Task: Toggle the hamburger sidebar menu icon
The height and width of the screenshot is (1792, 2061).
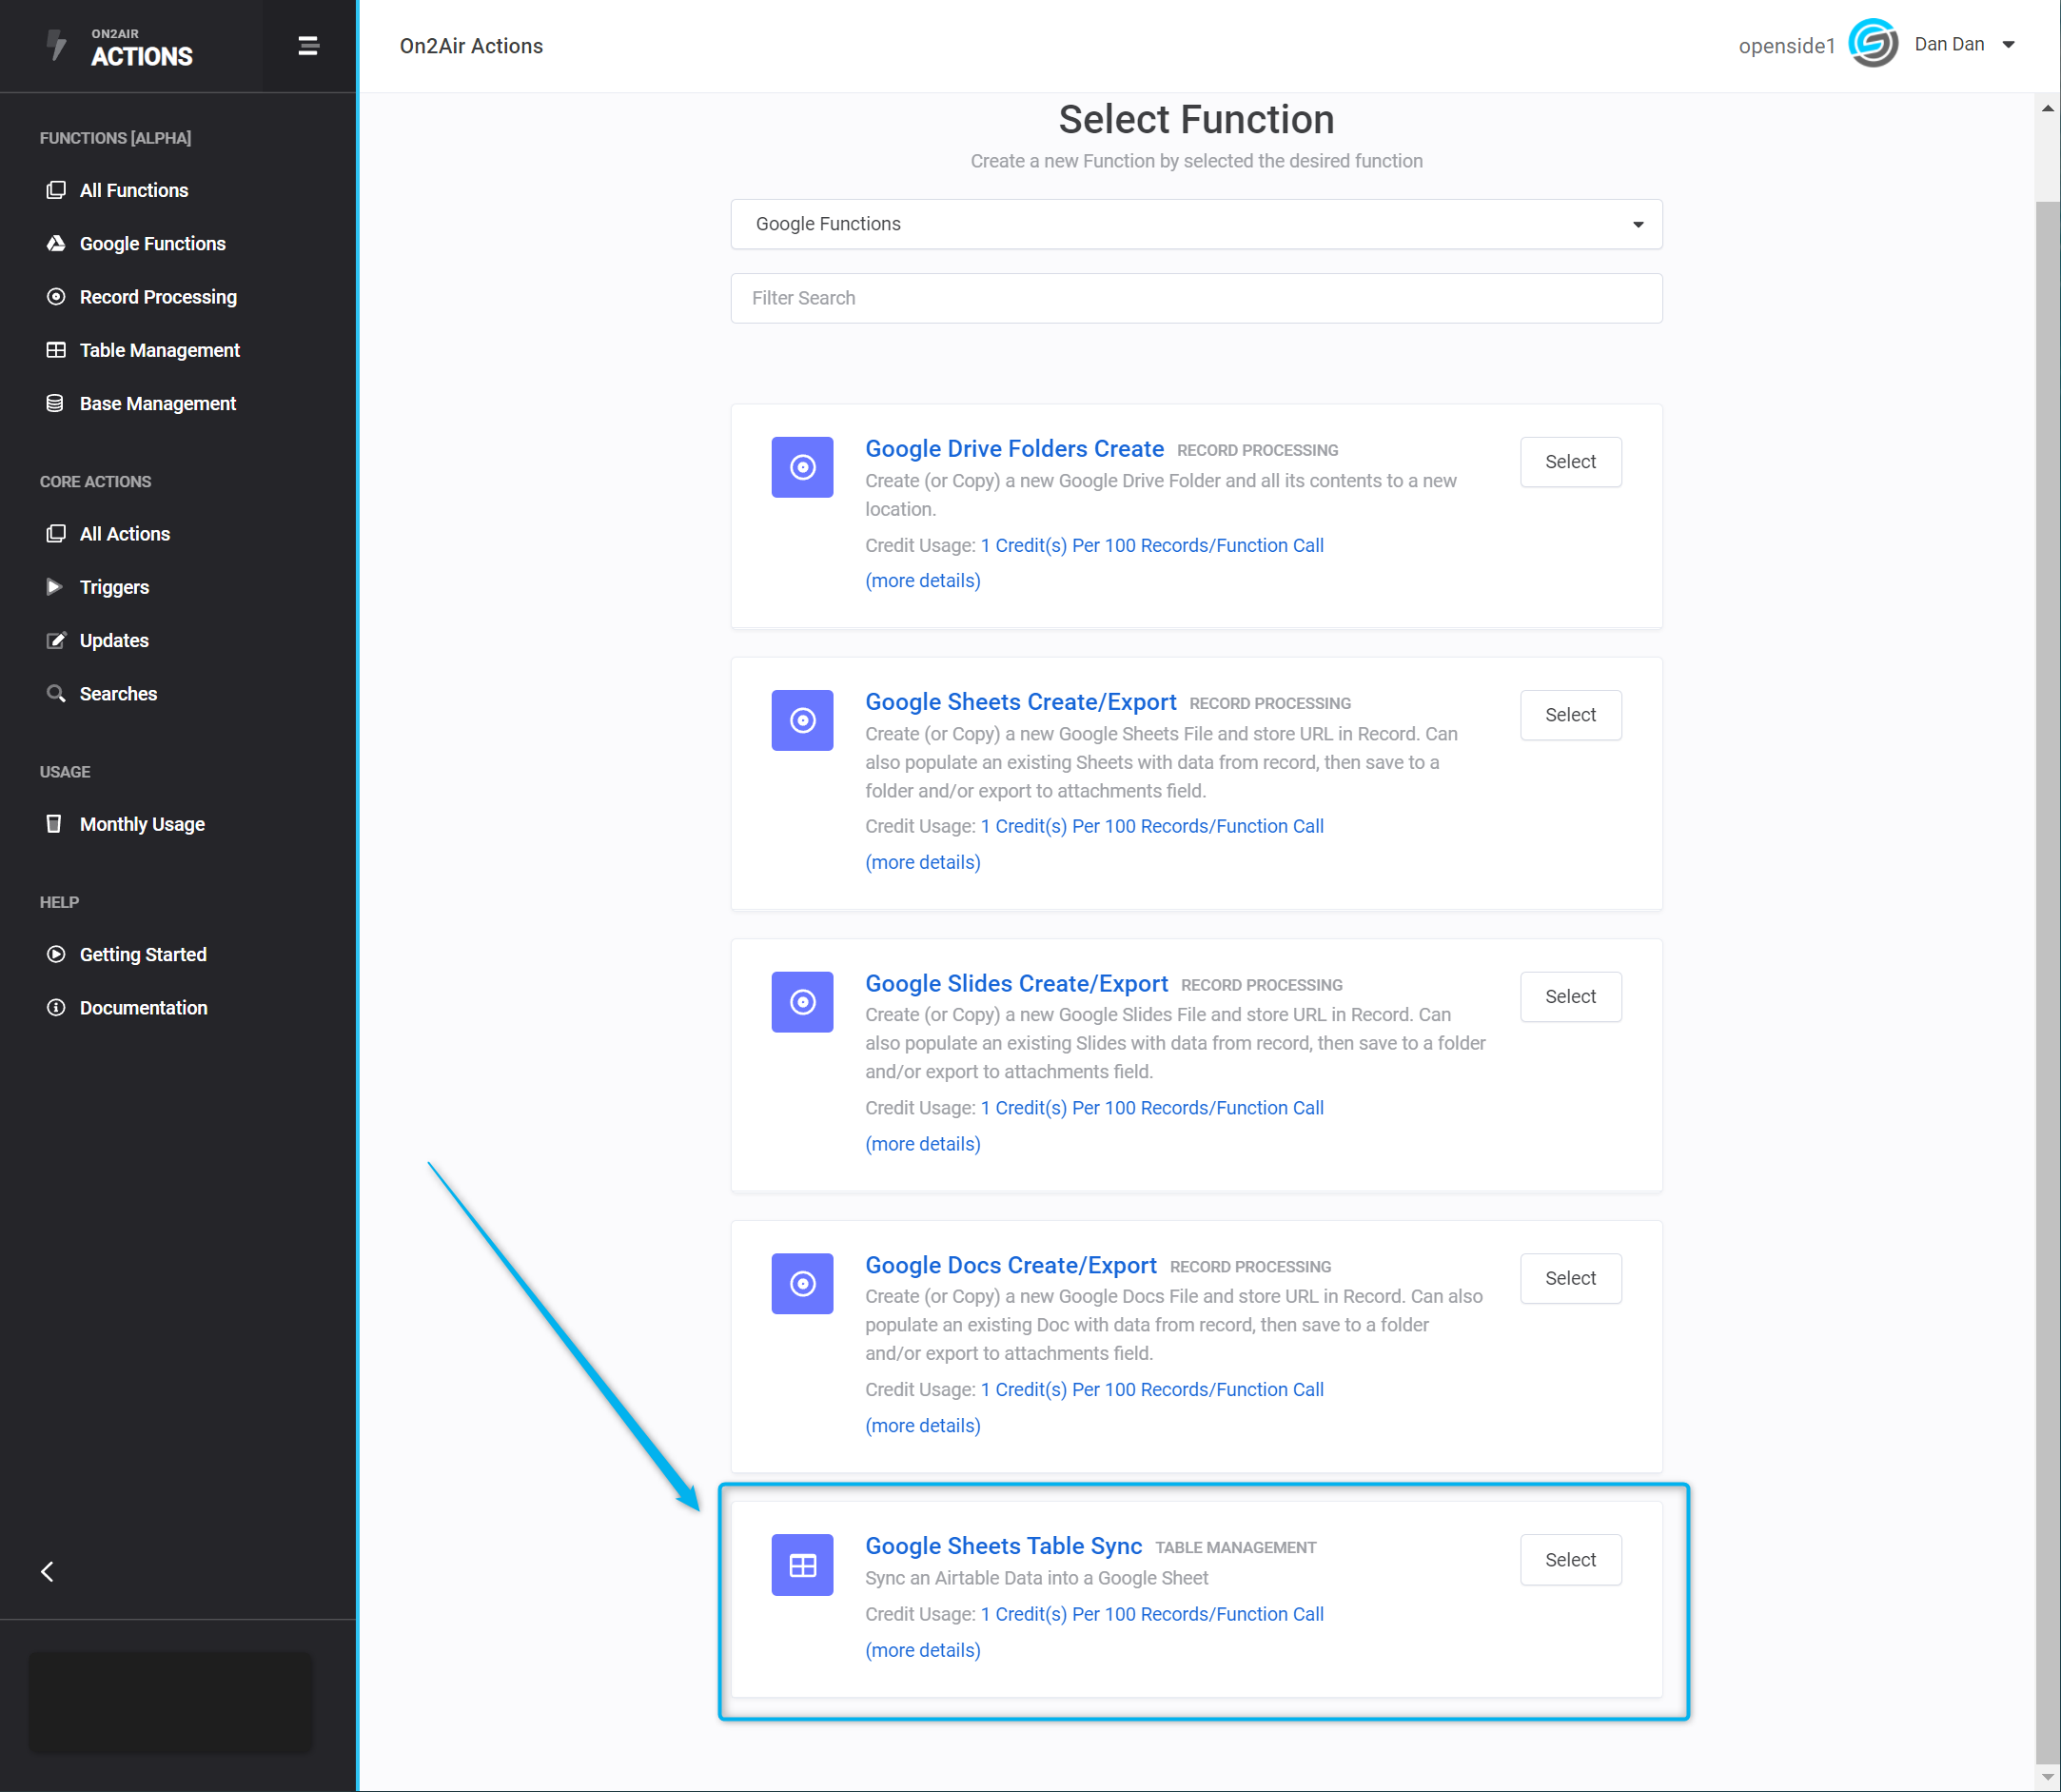Action: tap(309, 46)
